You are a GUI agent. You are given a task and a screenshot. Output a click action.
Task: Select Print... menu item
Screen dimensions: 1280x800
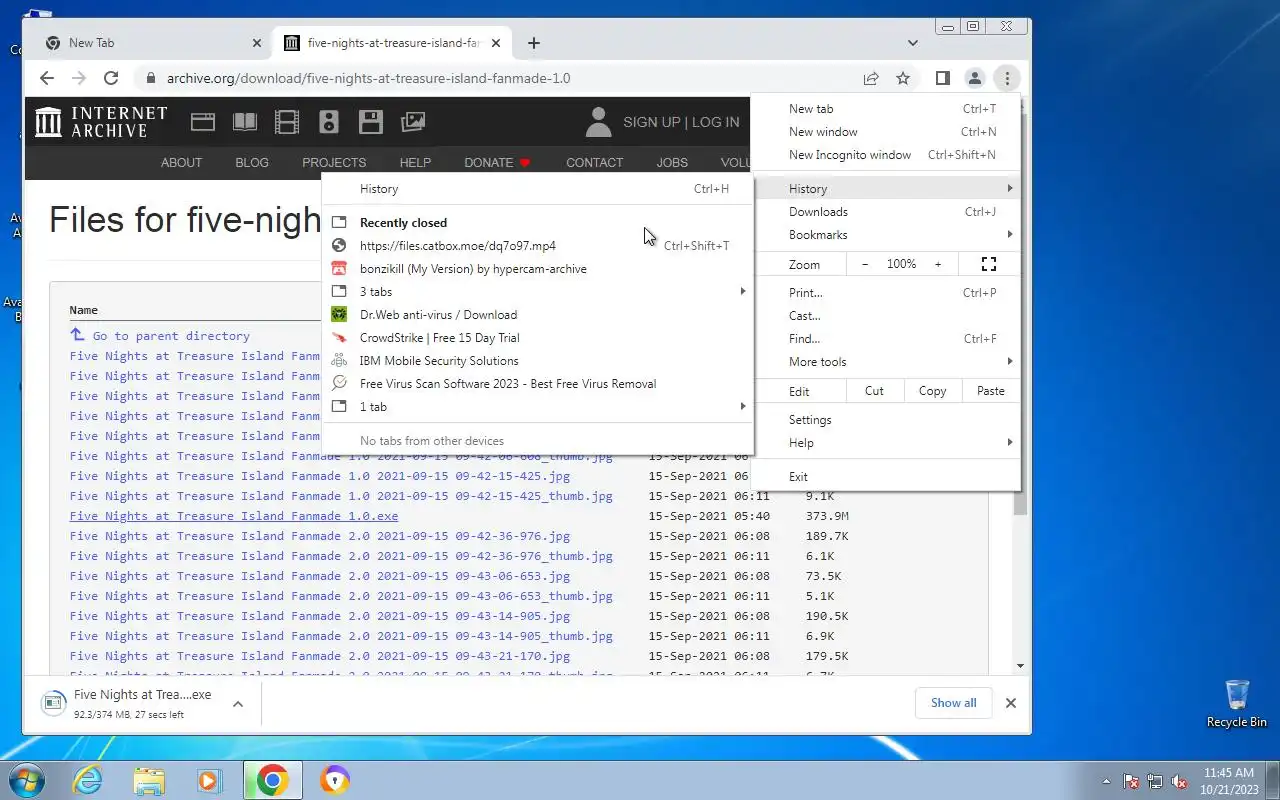[886, 293]
